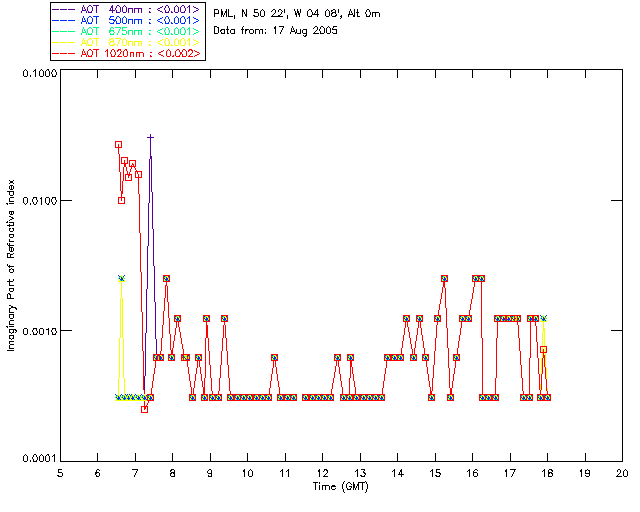Screen dimensions: 640x512
Task: Click the x-axis tick label 19
Action: click(585, 473)
